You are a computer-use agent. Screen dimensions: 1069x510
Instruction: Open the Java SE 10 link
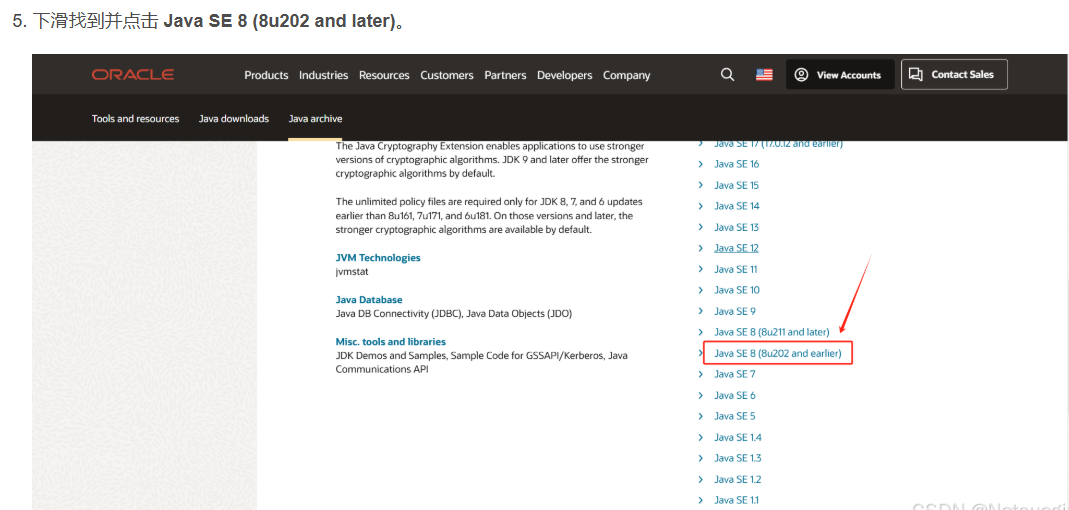tap(736, 290)
